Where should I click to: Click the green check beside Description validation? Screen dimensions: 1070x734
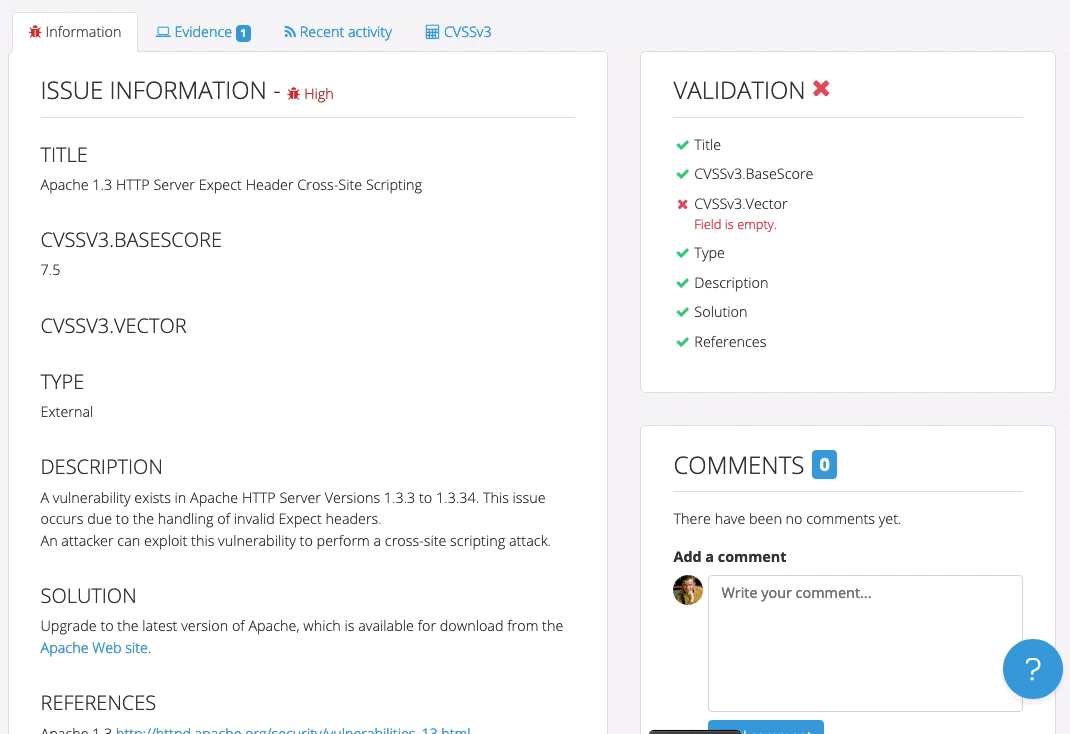pyautogui.click(x=682, y=282)
